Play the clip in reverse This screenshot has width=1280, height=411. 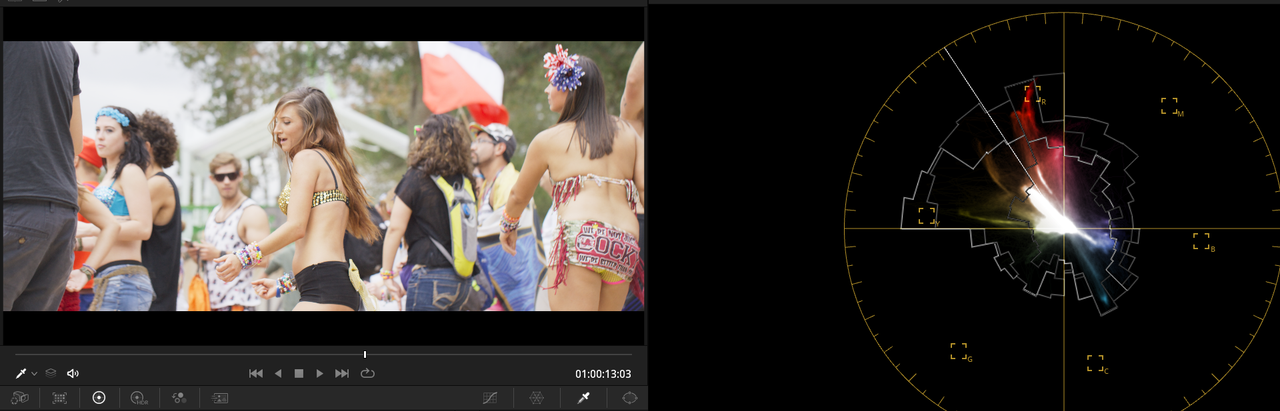(278, 373)
